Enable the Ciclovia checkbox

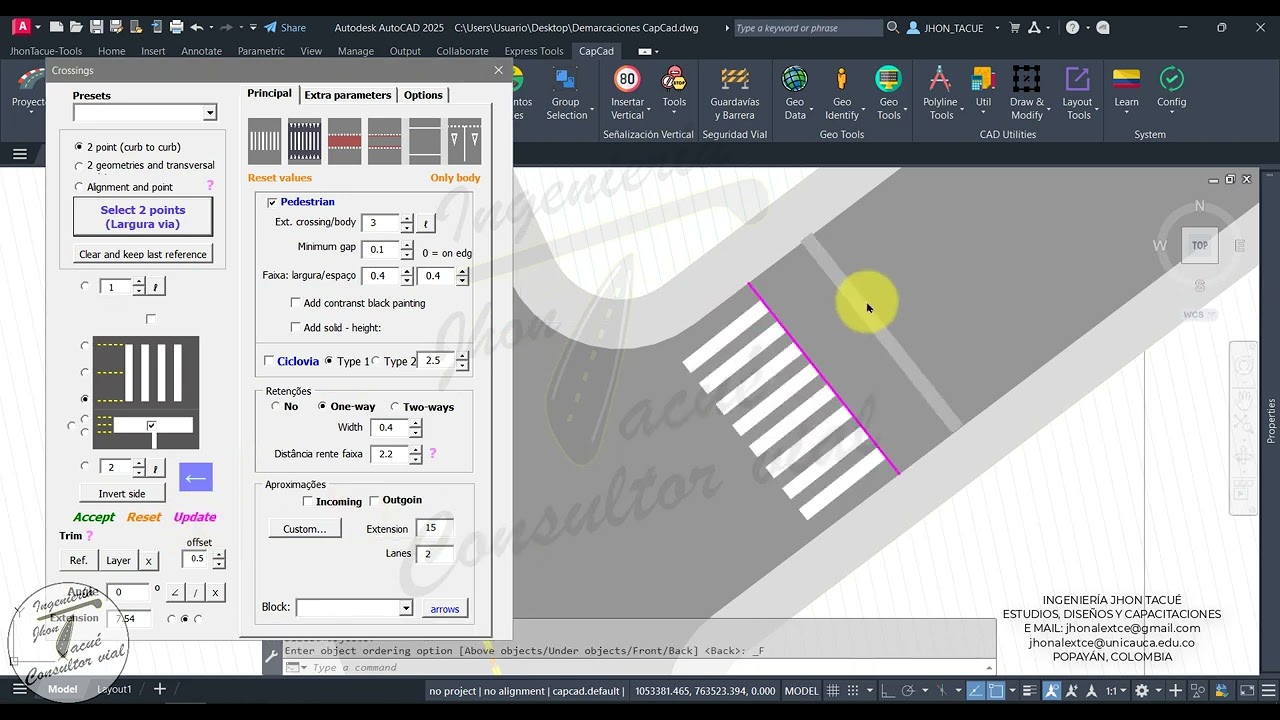click(x=269, y=361)
